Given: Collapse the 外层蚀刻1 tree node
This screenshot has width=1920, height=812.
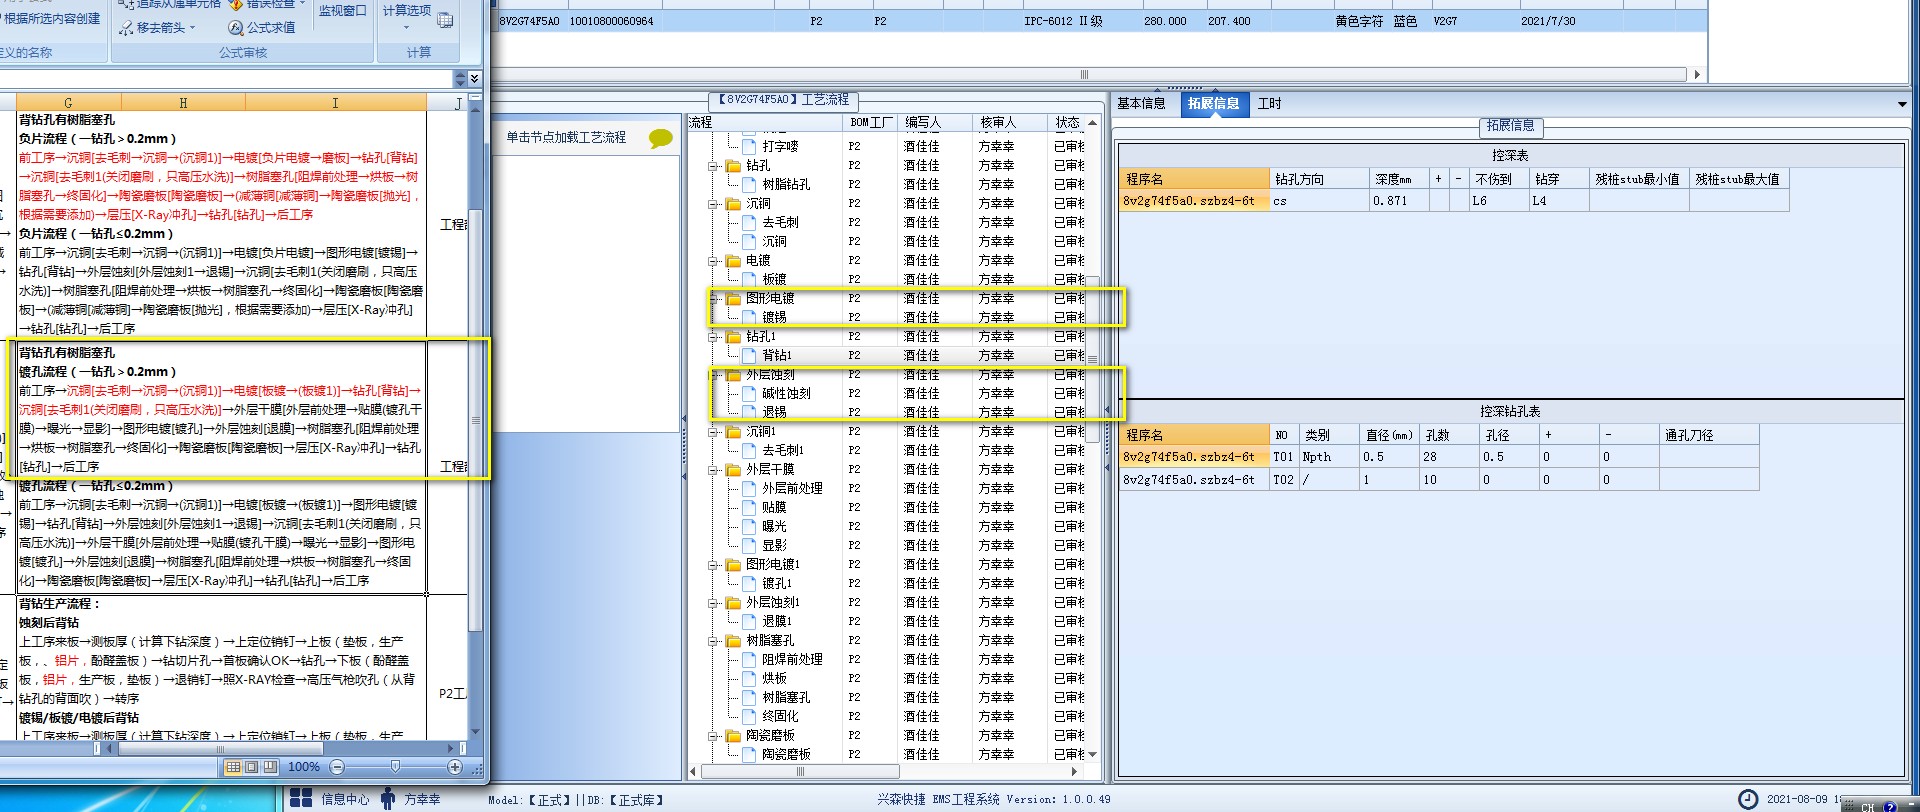Looking at the screenshot, I should pyautogui.click(x=715, y=603).
